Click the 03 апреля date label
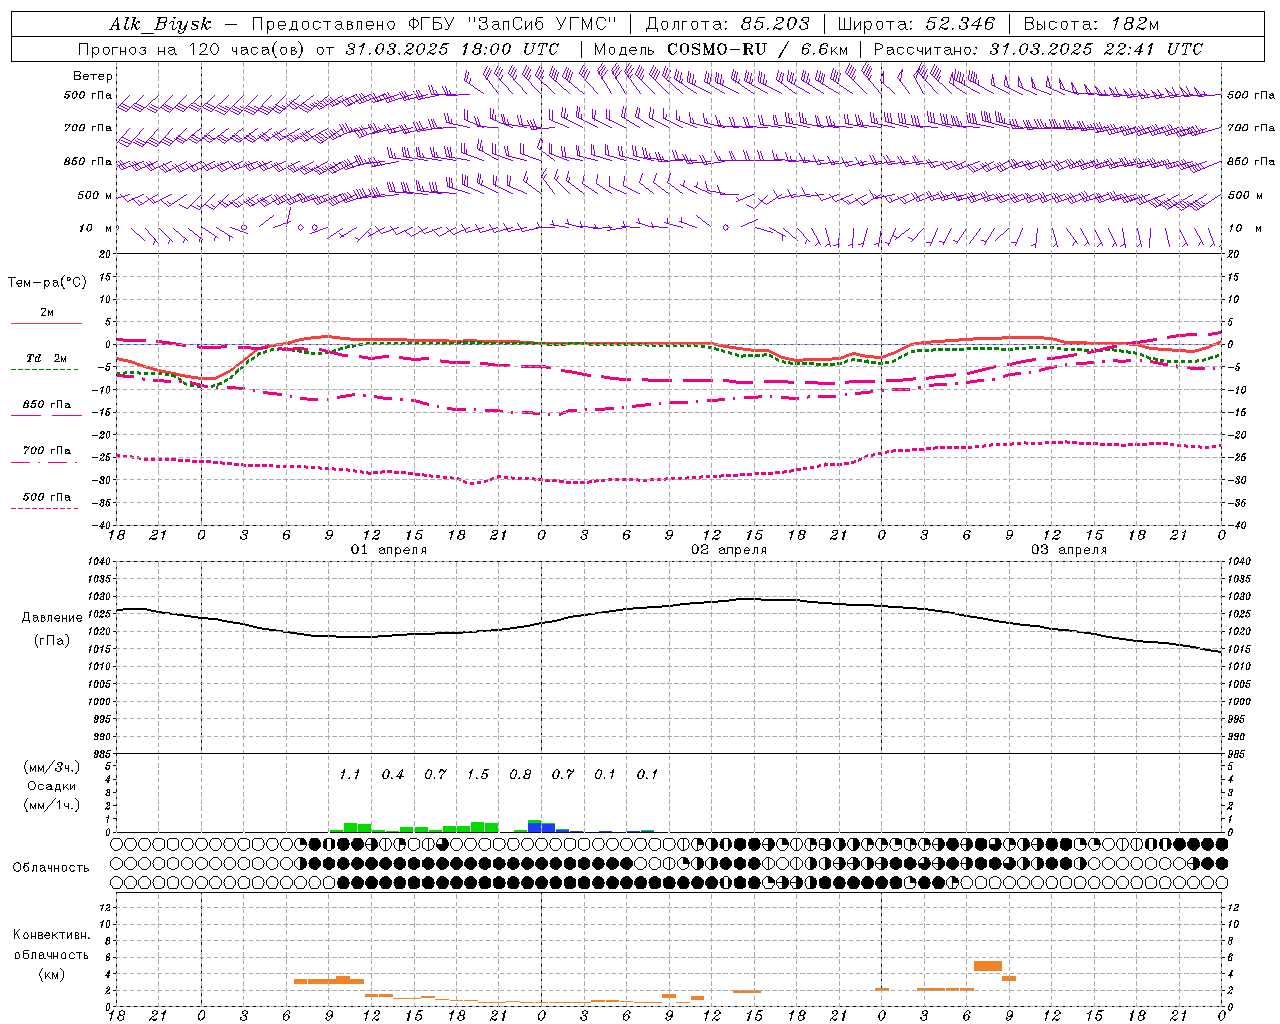This screenshot has width=1280, height=1024. [x=1069, y=550]
